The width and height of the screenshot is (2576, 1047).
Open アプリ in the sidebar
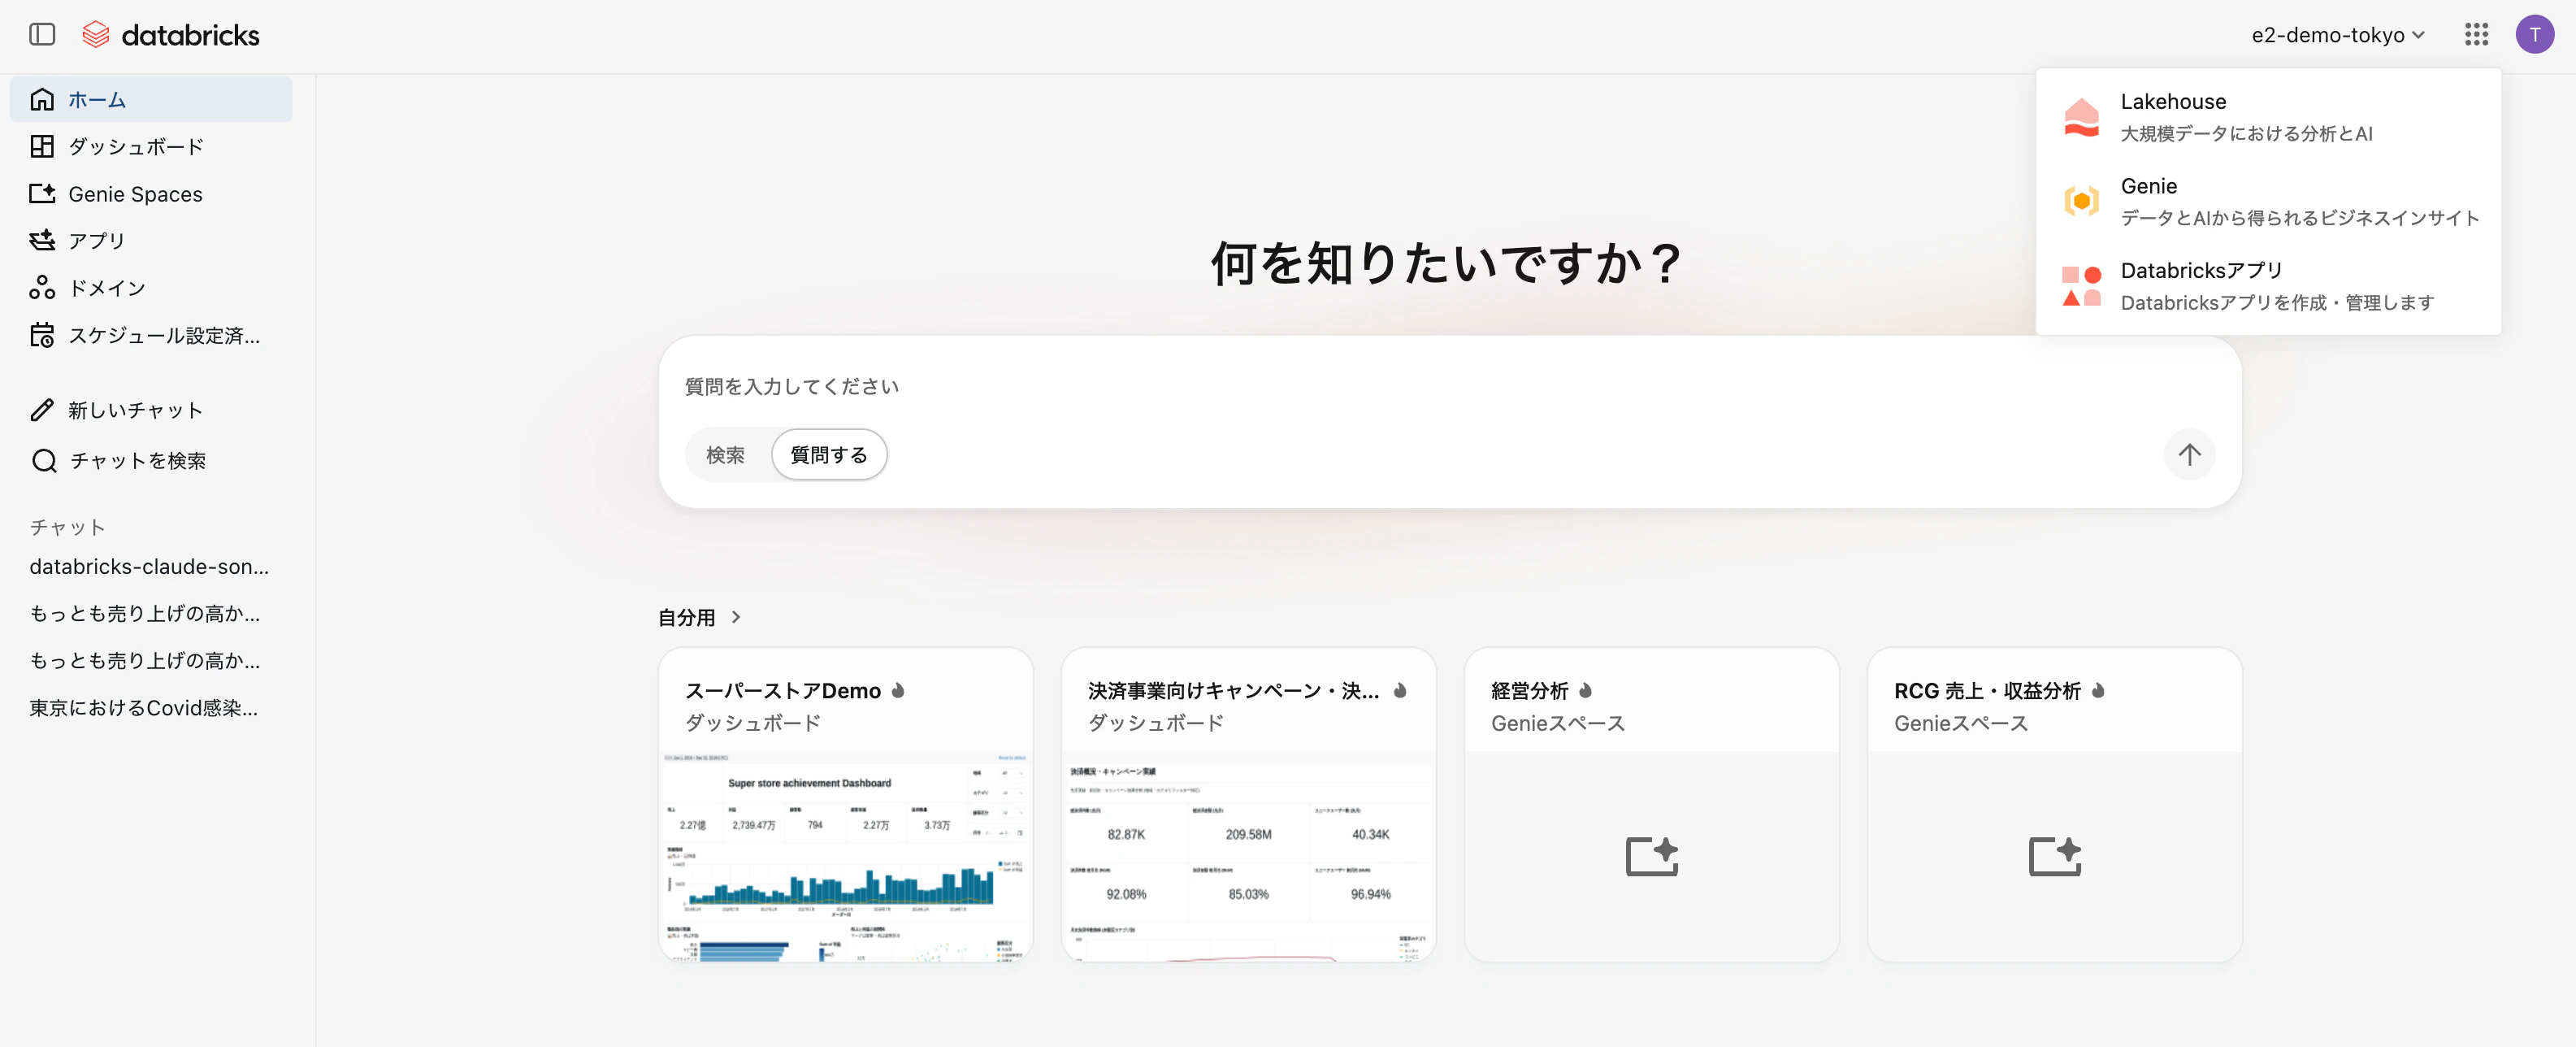(x=151, y=240)
